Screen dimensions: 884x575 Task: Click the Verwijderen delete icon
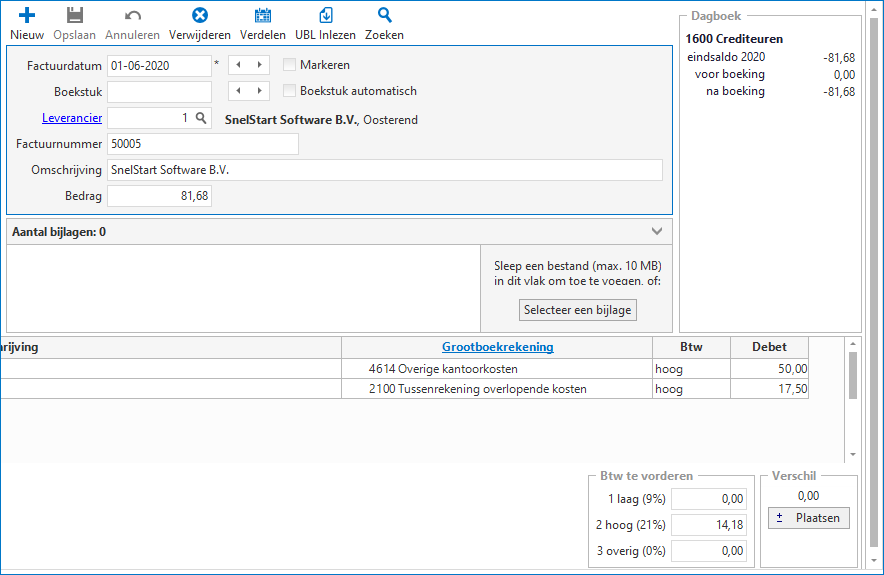200,15
